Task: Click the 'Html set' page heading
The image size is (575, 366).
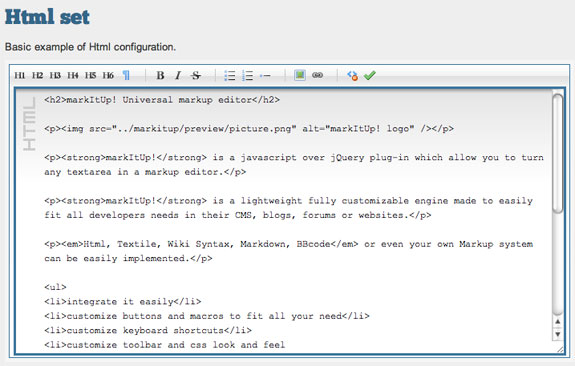Action: click(x=47, y=17)
